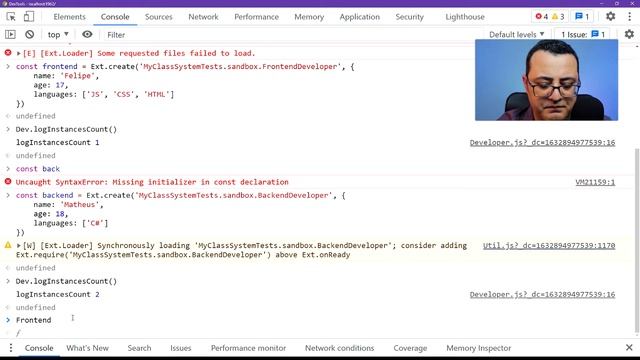Open the DevTools three-dot customize menu
This screenshot has height=360, width=640.
click(x=629, y=17)
